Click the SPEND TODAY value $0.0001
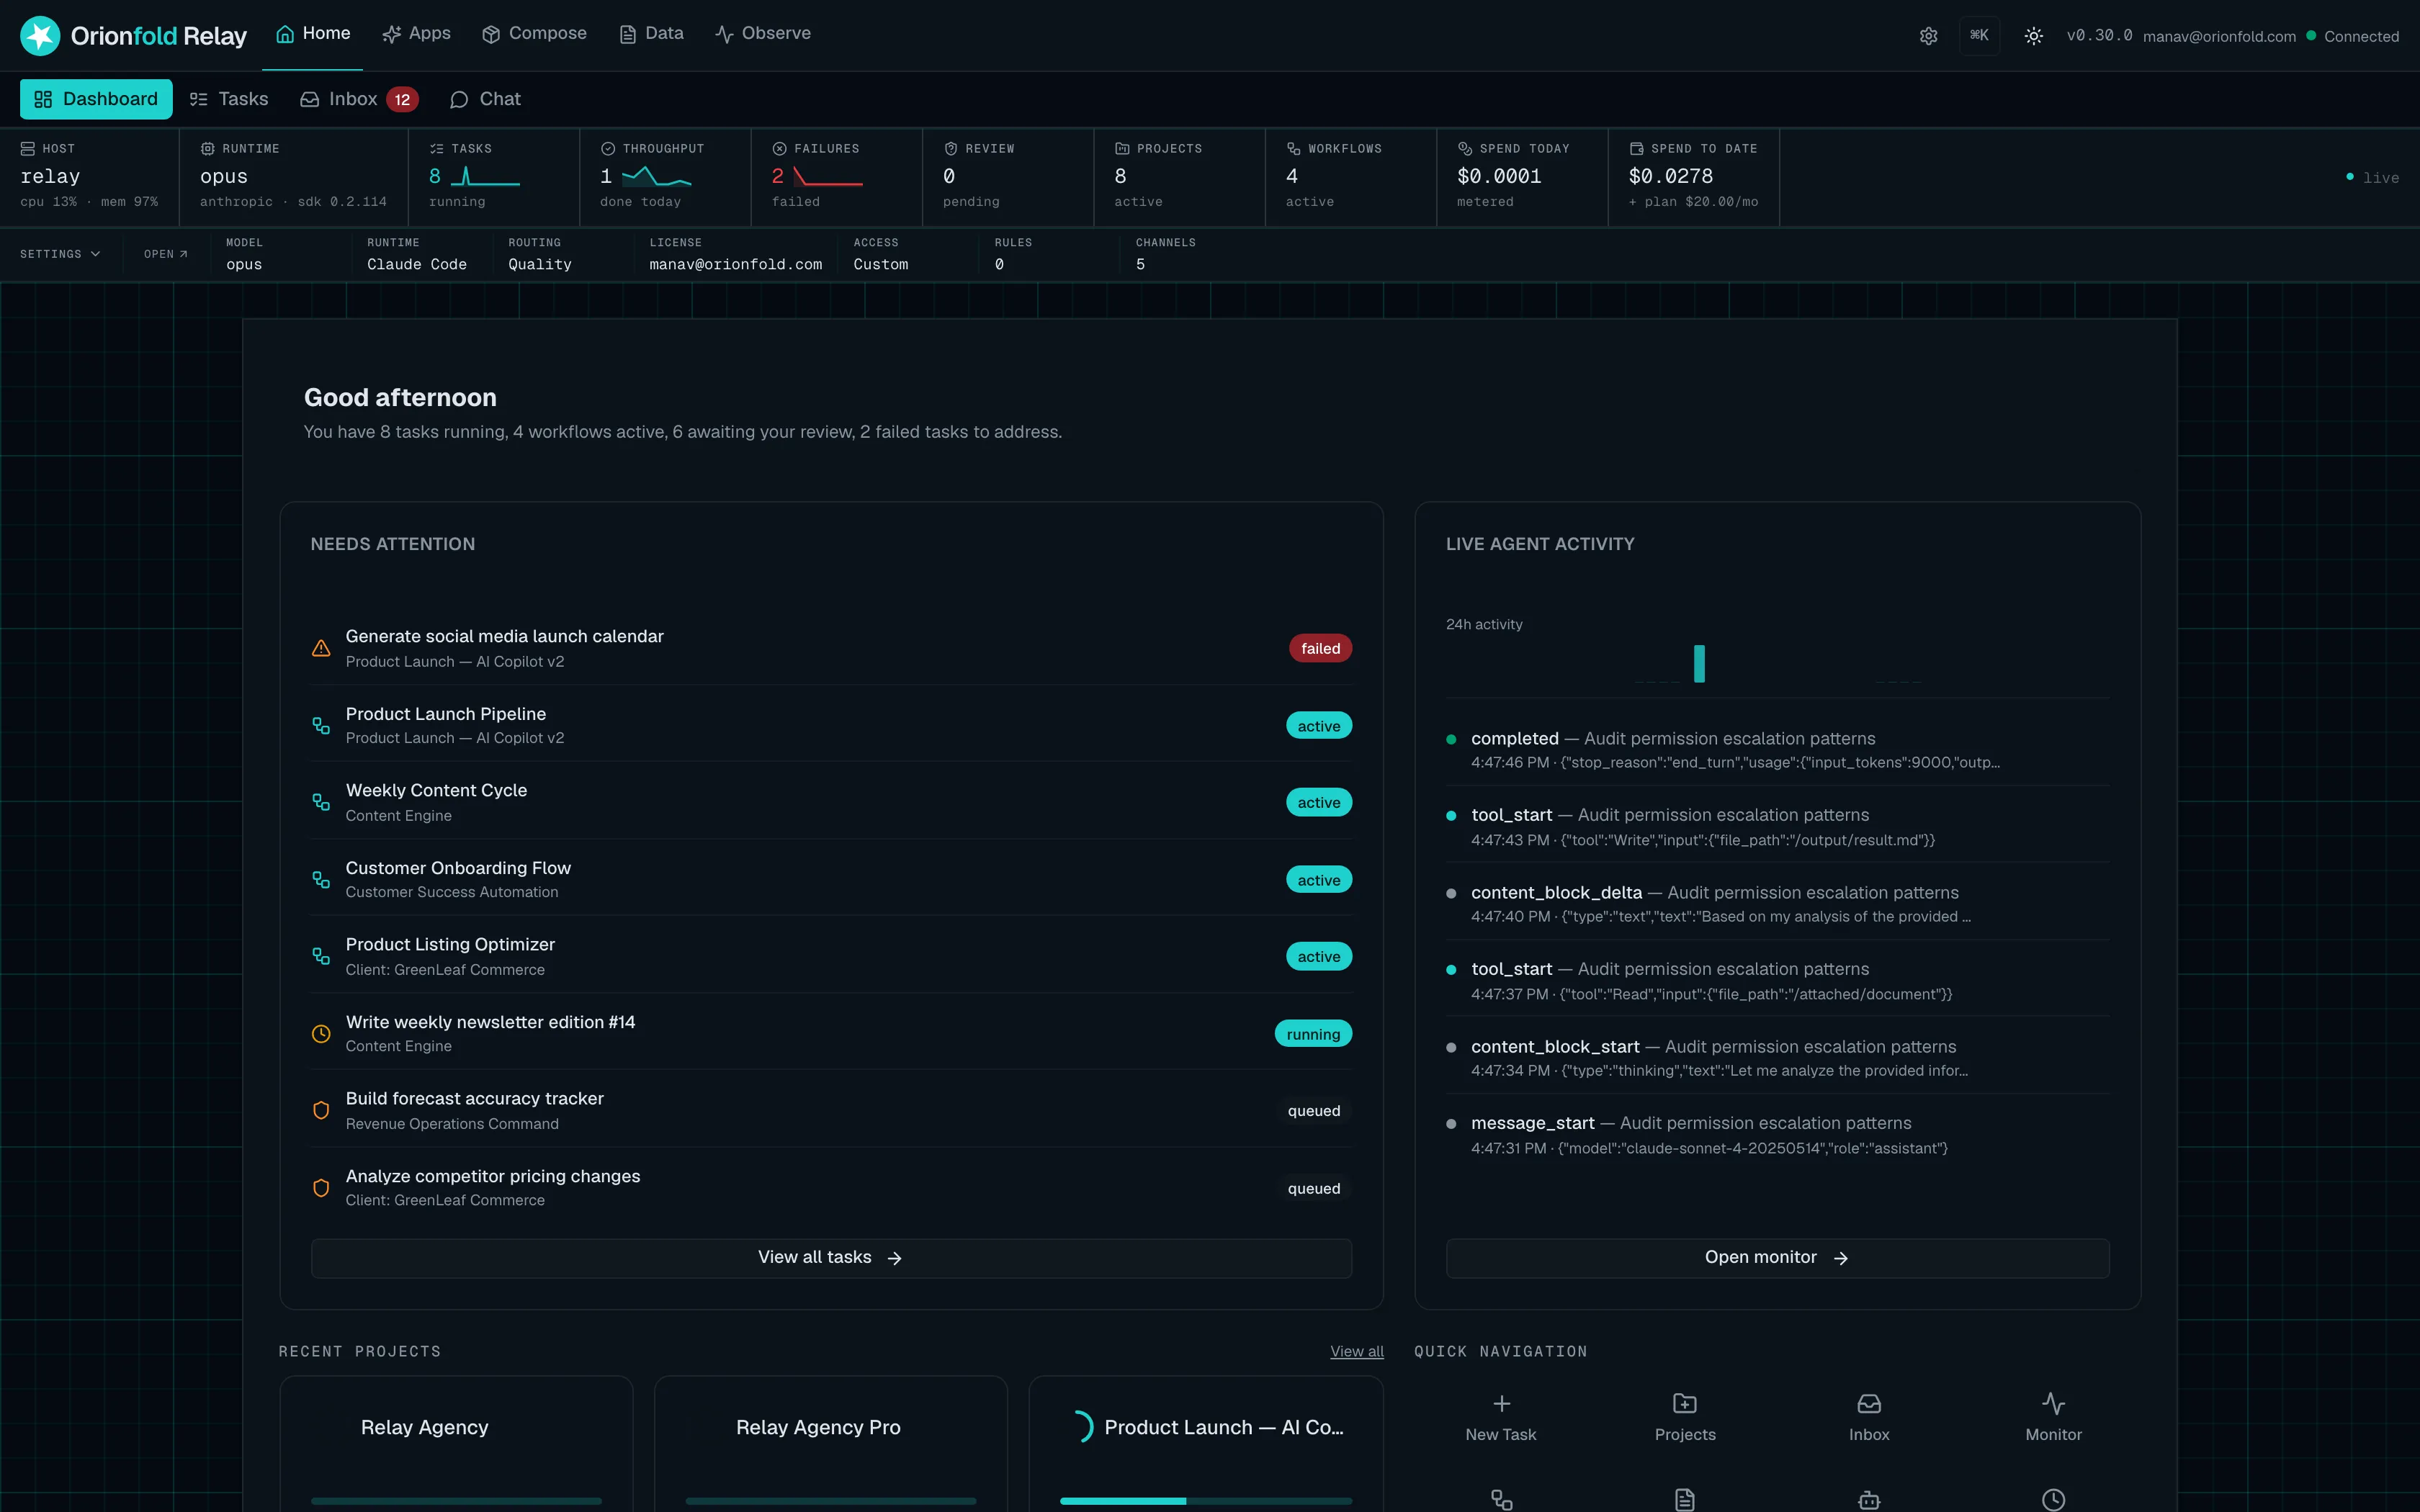The image size is (2420, 1512). (1499, 176)
